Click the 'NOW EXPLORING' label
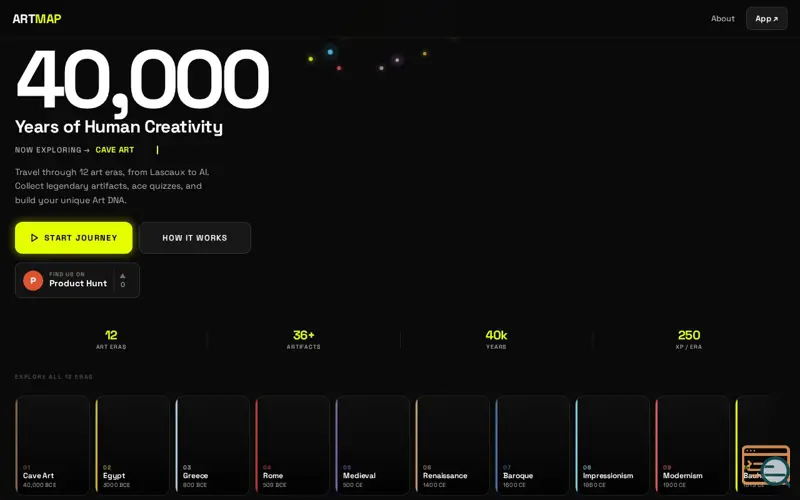This screenshot has height=500, width=800. click(x=48, y=150)
